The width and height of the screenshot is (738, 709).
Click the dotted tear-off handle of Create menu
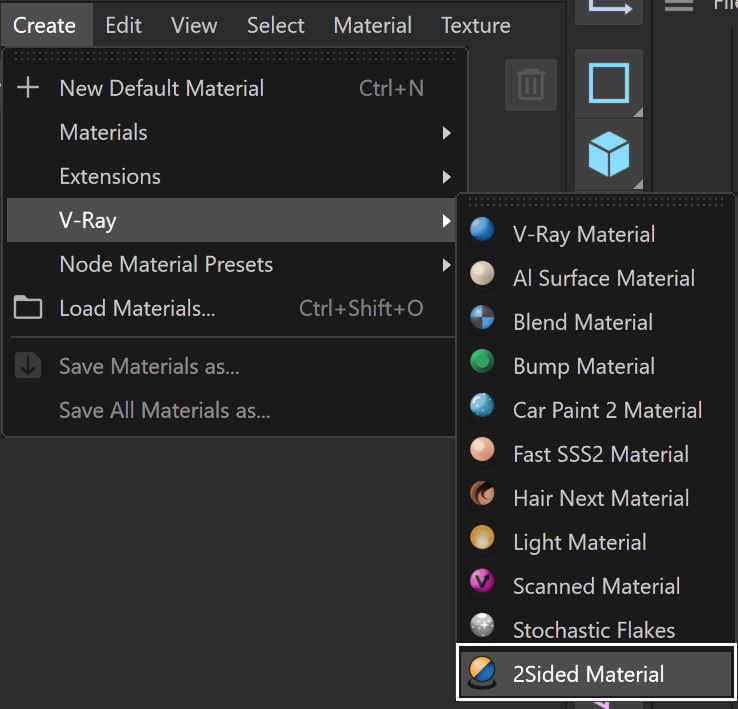tap(234, 56)
